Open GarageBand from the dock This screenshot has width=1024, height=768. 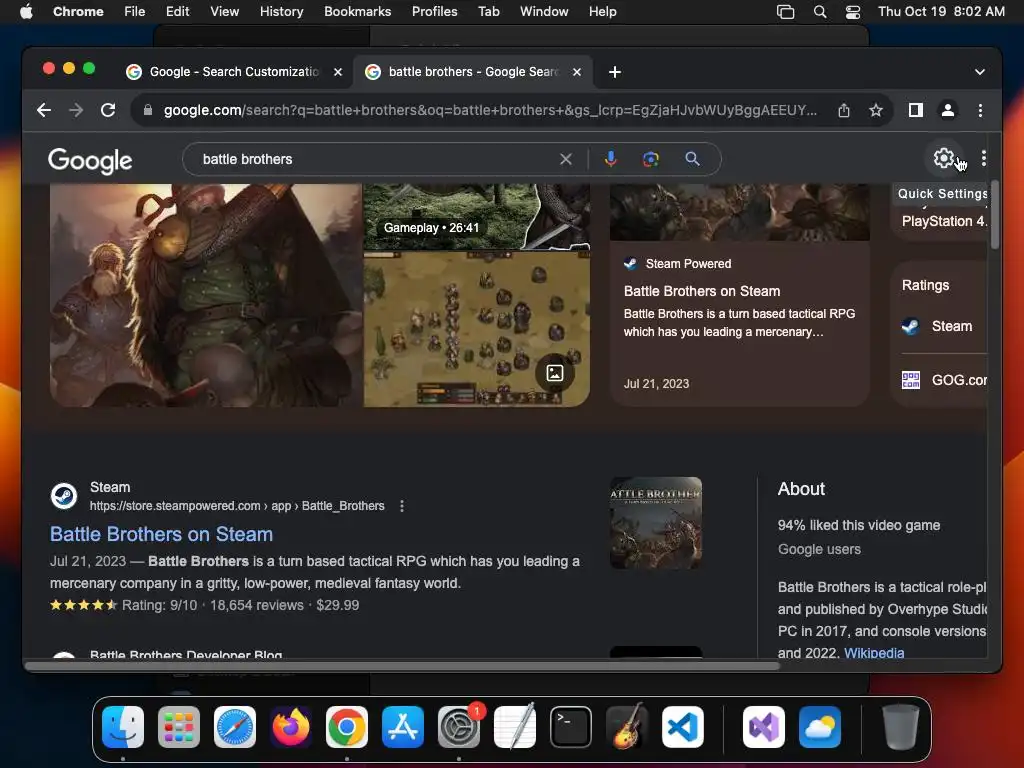tap(627, 727)
